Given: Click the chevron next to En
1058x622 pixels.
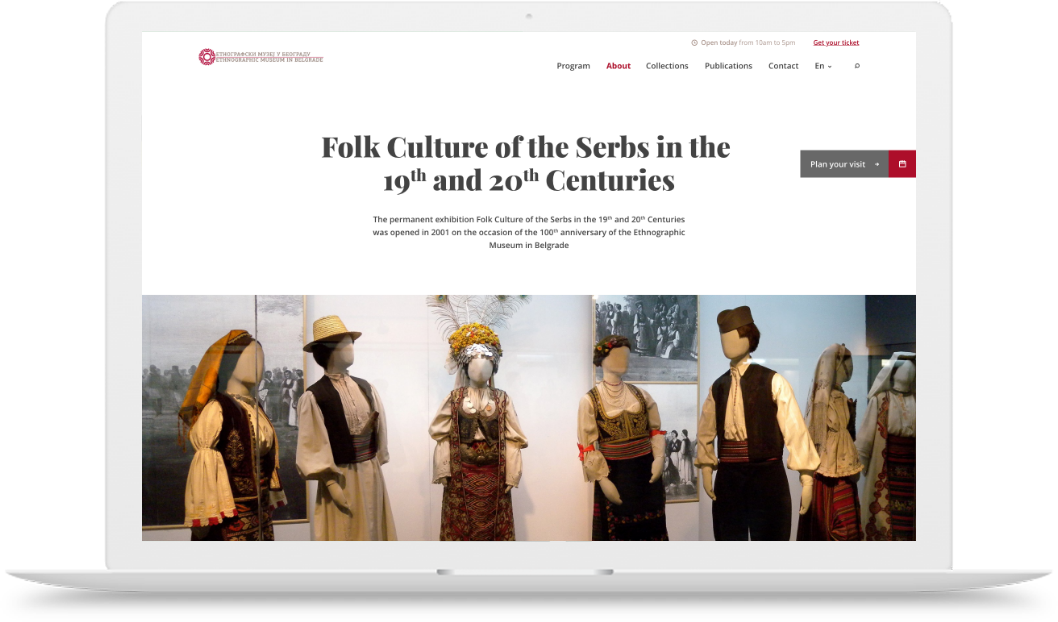Looking at the screenshot, I should coord(830,67).
